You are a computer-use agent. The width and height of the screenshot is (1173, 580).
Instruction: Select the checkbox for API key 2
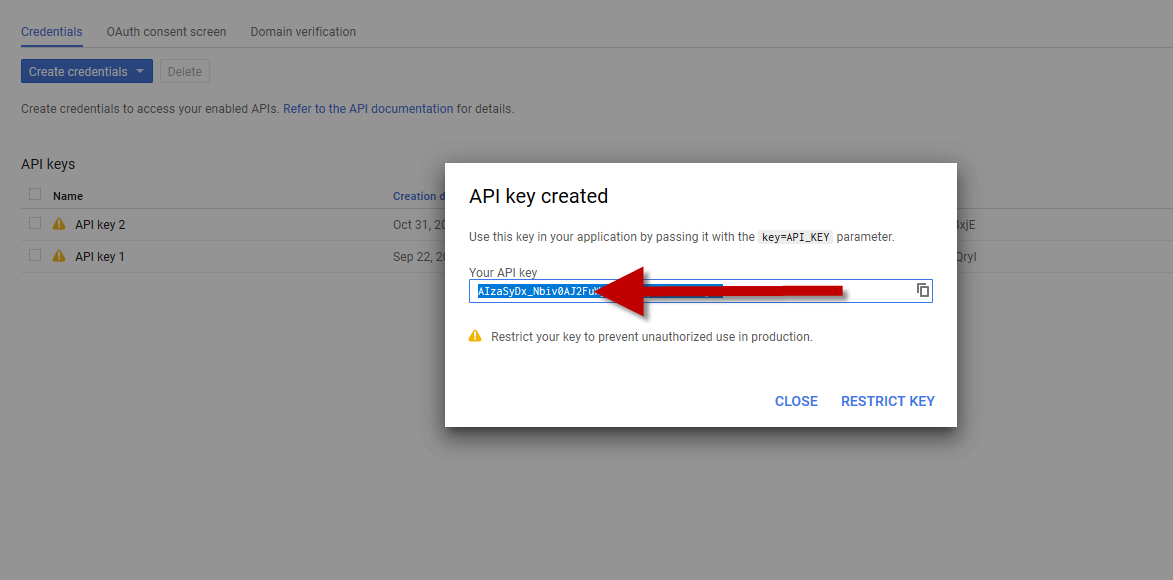coord(34,225)
